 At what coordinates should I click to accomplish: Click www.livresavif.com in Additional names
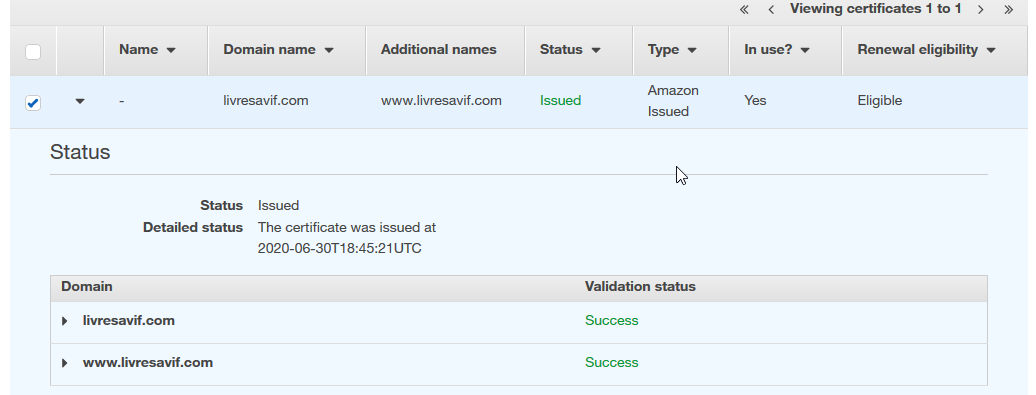coord(441,100)
